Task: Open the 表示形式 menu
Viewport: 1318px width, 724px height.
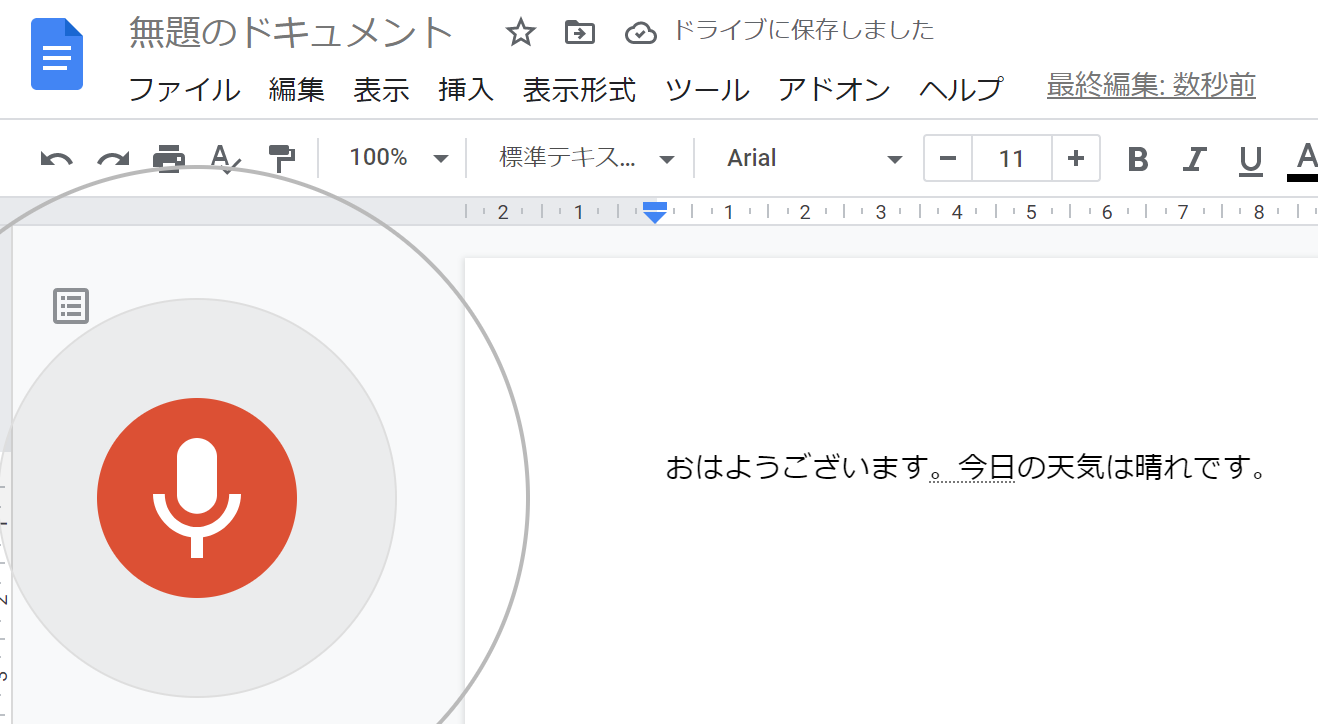Action: coord(580,89)
